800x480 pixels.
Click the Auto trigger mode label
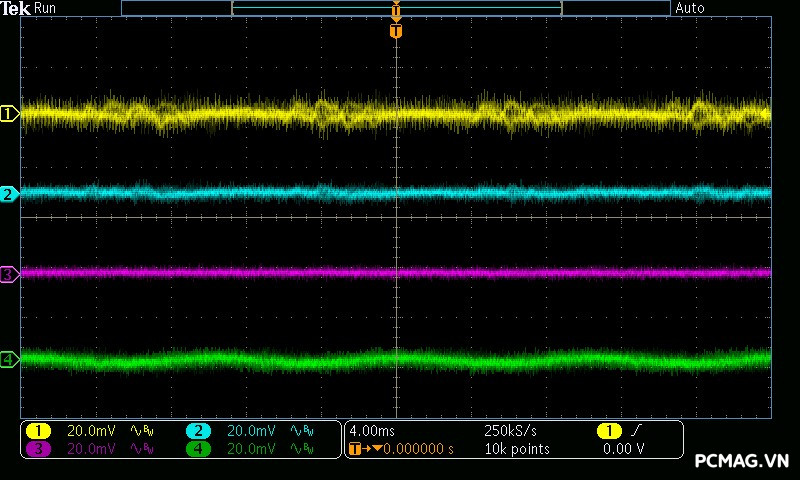pyautogui.click(x=690, y=8)
